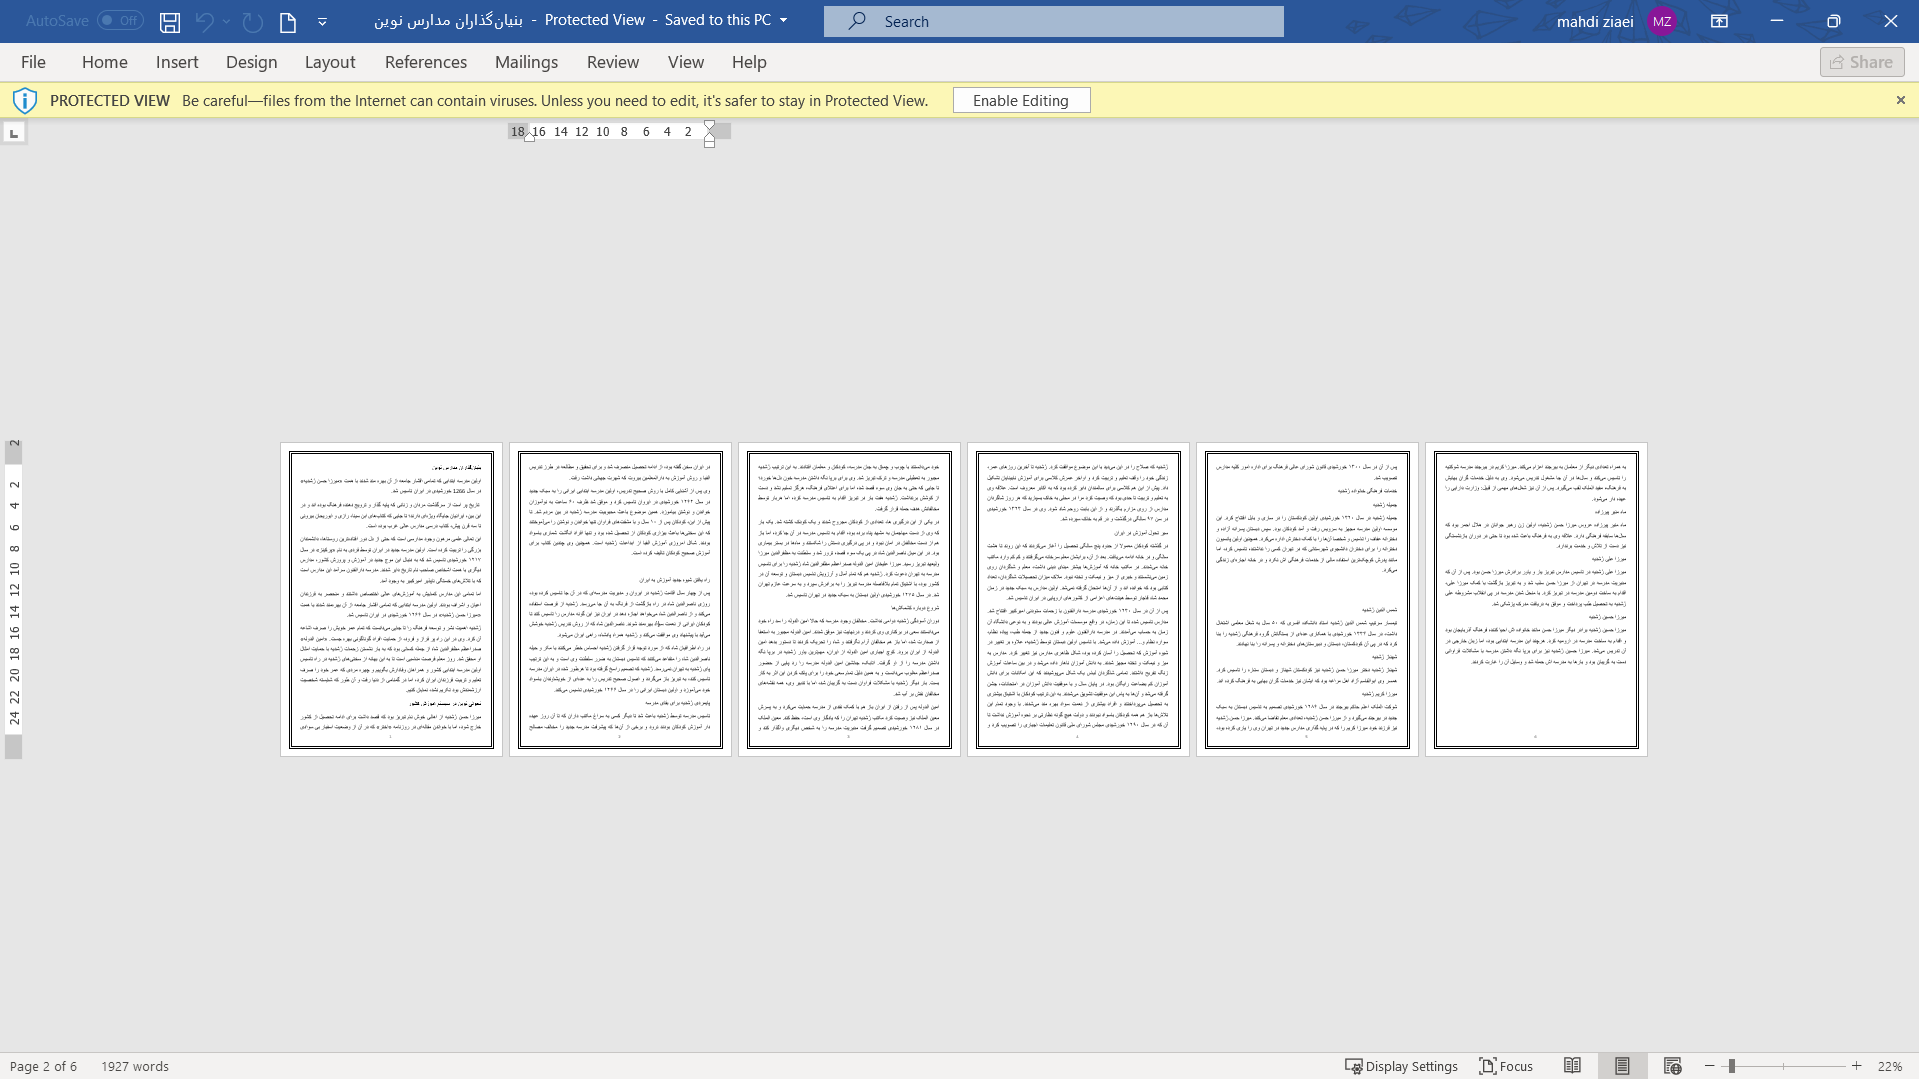Click the zoom in plus button

point(1856,1066)
